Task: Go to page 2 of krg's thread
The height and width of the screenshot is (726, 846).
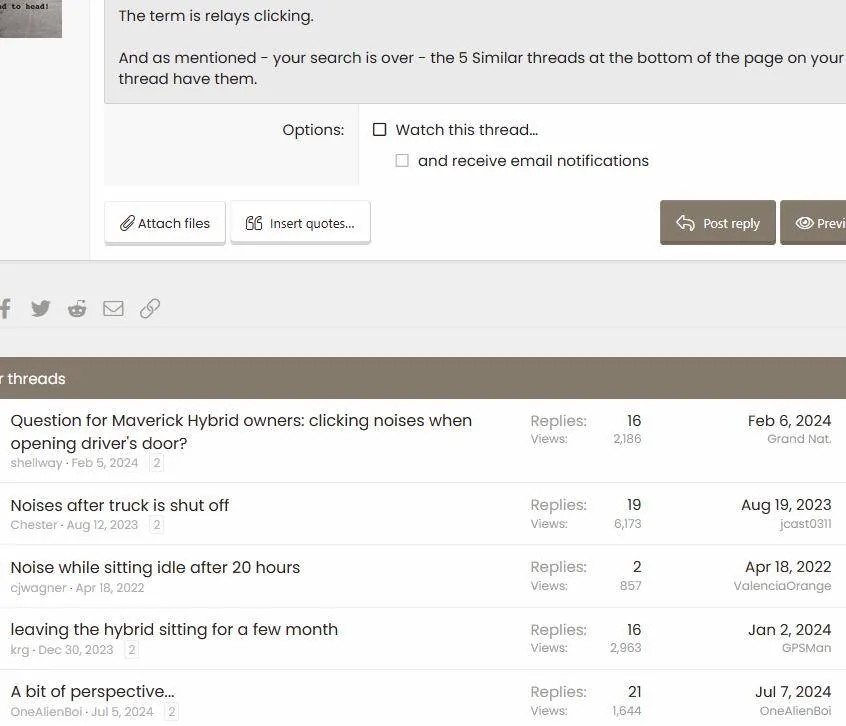Action: (132, 650)
